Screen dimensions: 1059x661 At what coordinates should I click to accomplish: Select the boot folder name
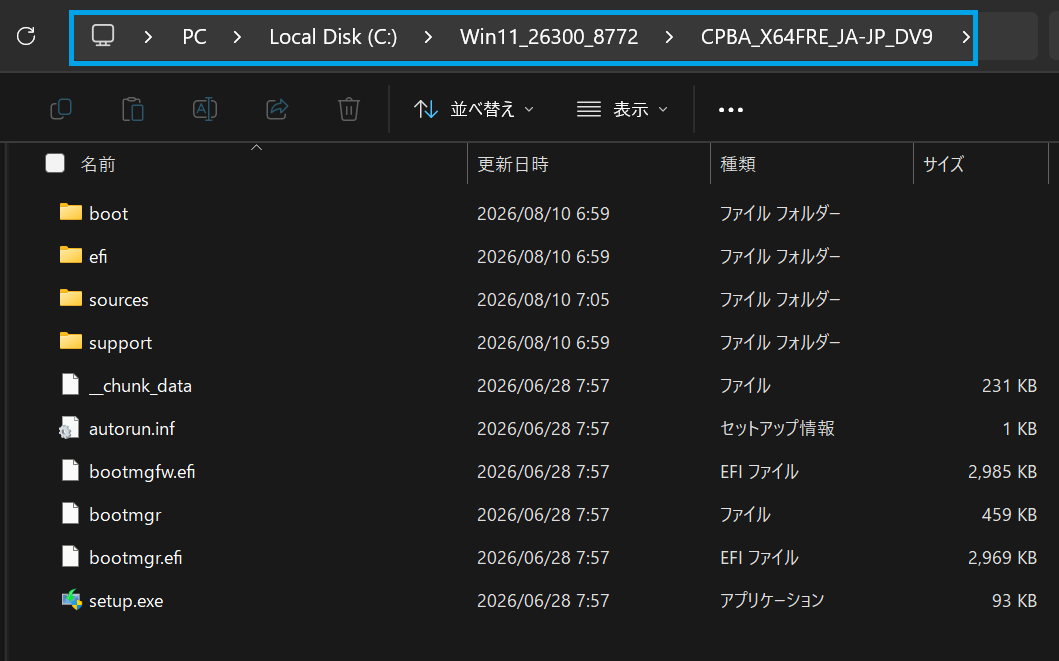pos(109,213)
